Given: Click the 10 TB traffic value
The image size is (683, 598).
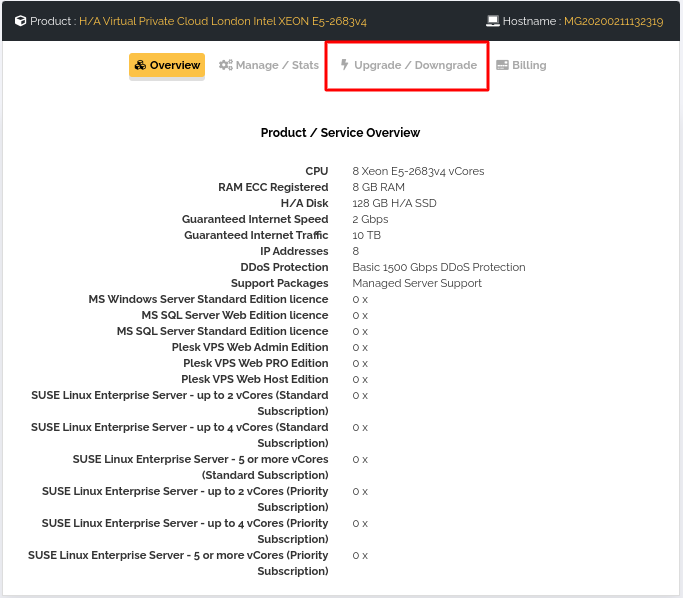Looking at the screenshot, I should tap(367, 235).
